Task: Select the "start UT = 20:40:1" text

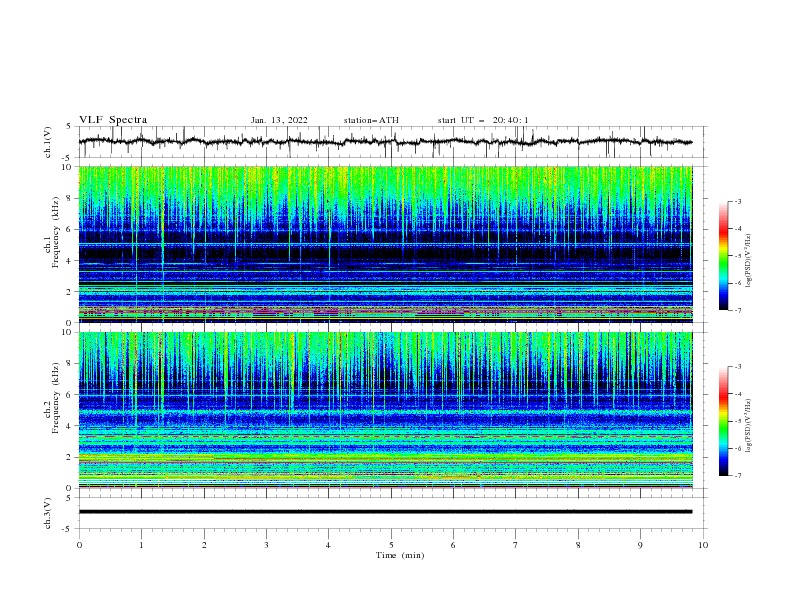Action: click(483, 120)
